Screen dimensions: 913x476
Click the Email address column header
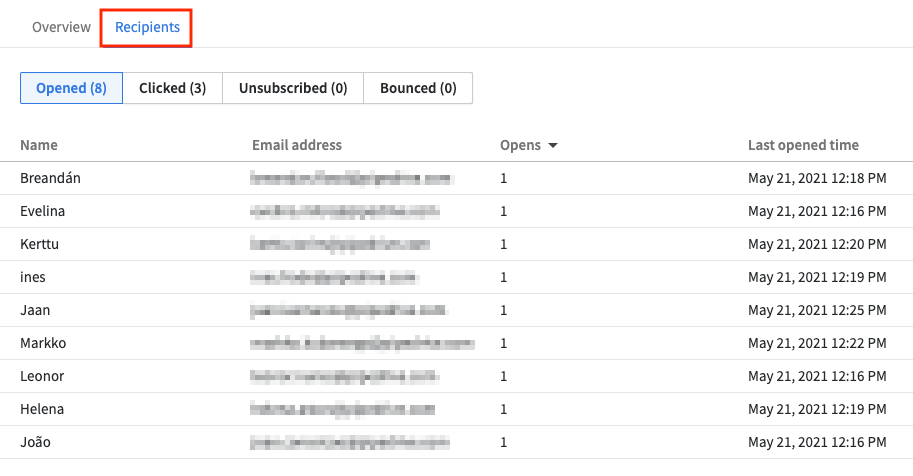click(297, 145)
